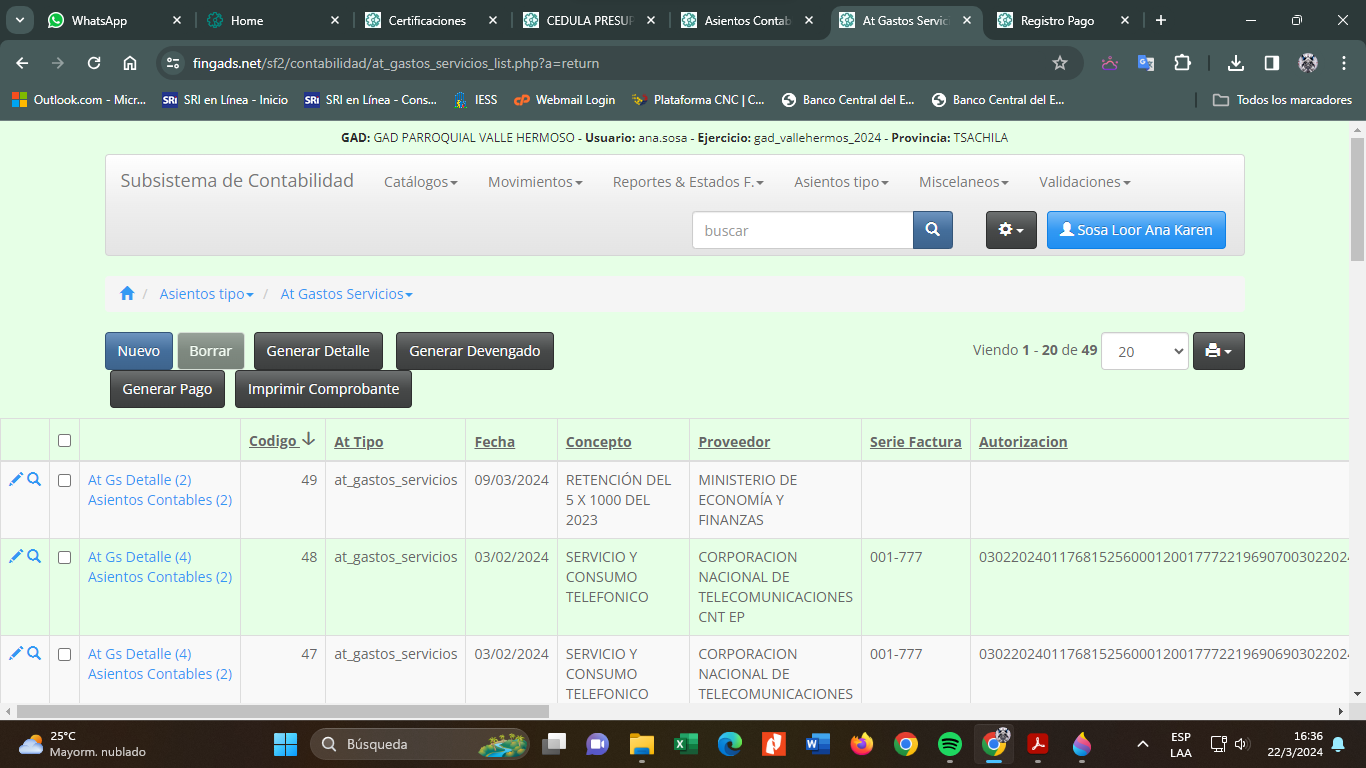Viewport: 1366px width, 768px height.
Task: Expand the At Gastos Servicios breadcrumb dropdown
Action: click(x=346, y=294)
